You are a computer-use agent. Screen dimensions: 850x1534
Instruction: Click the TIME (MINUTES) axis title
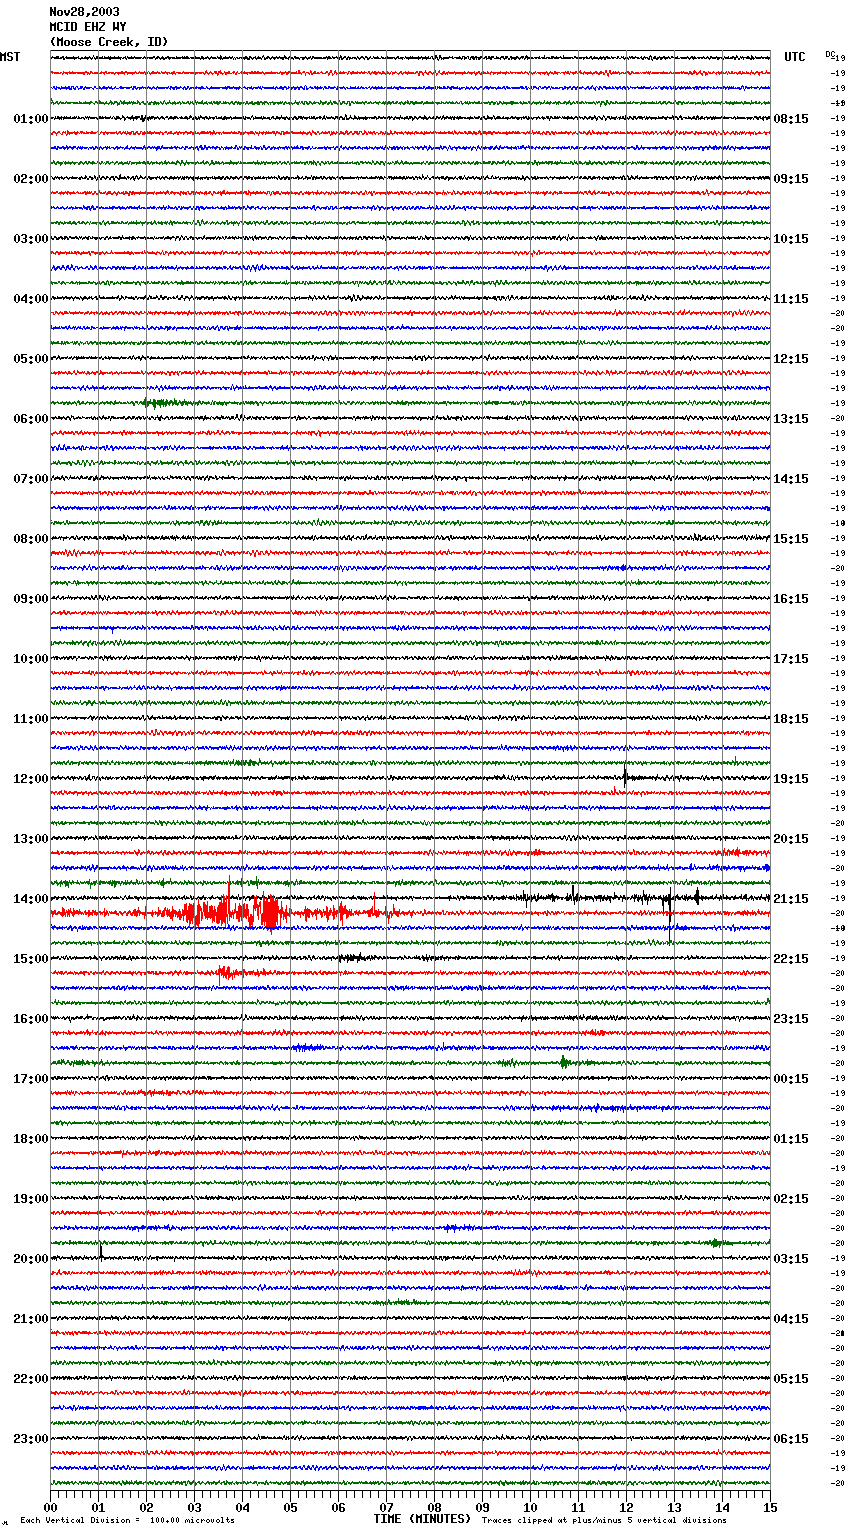(422, 1519)
